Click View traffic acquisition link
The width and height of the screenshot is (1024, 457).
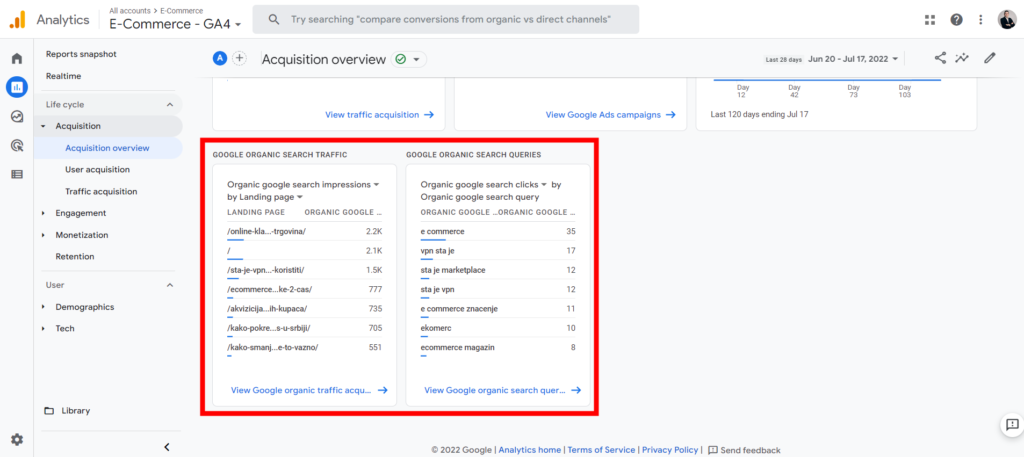tap(379, 115)
